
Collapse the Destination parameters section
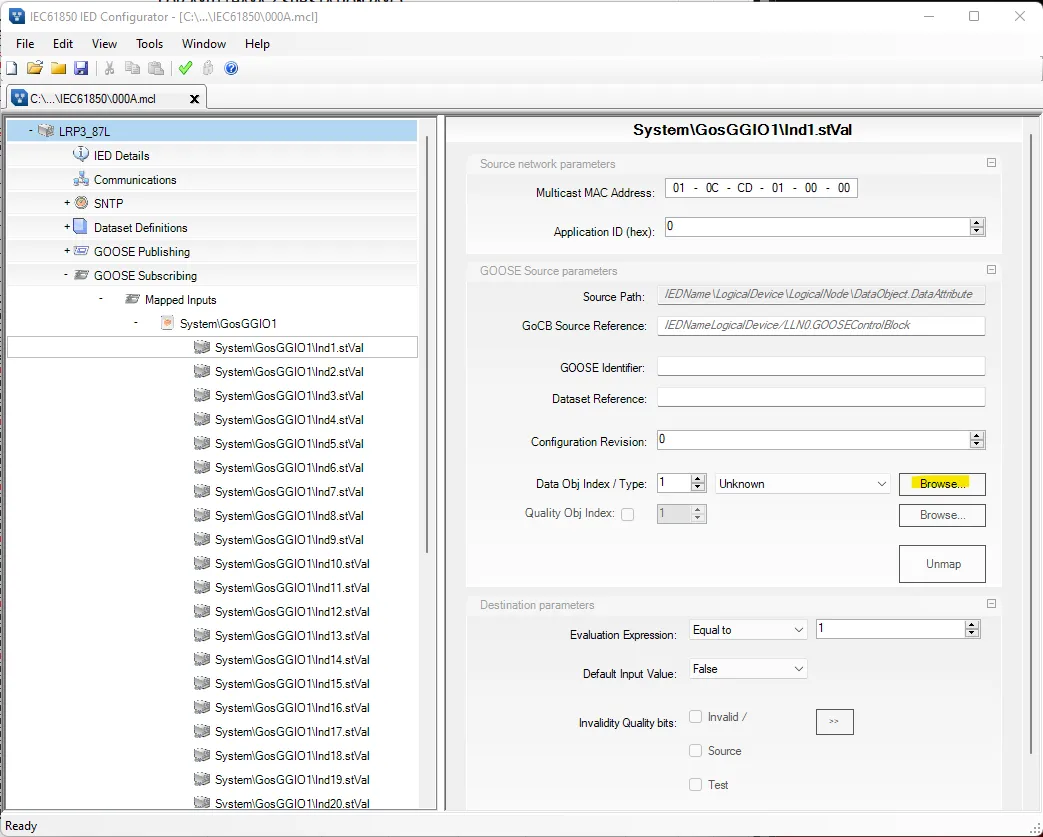991,603
